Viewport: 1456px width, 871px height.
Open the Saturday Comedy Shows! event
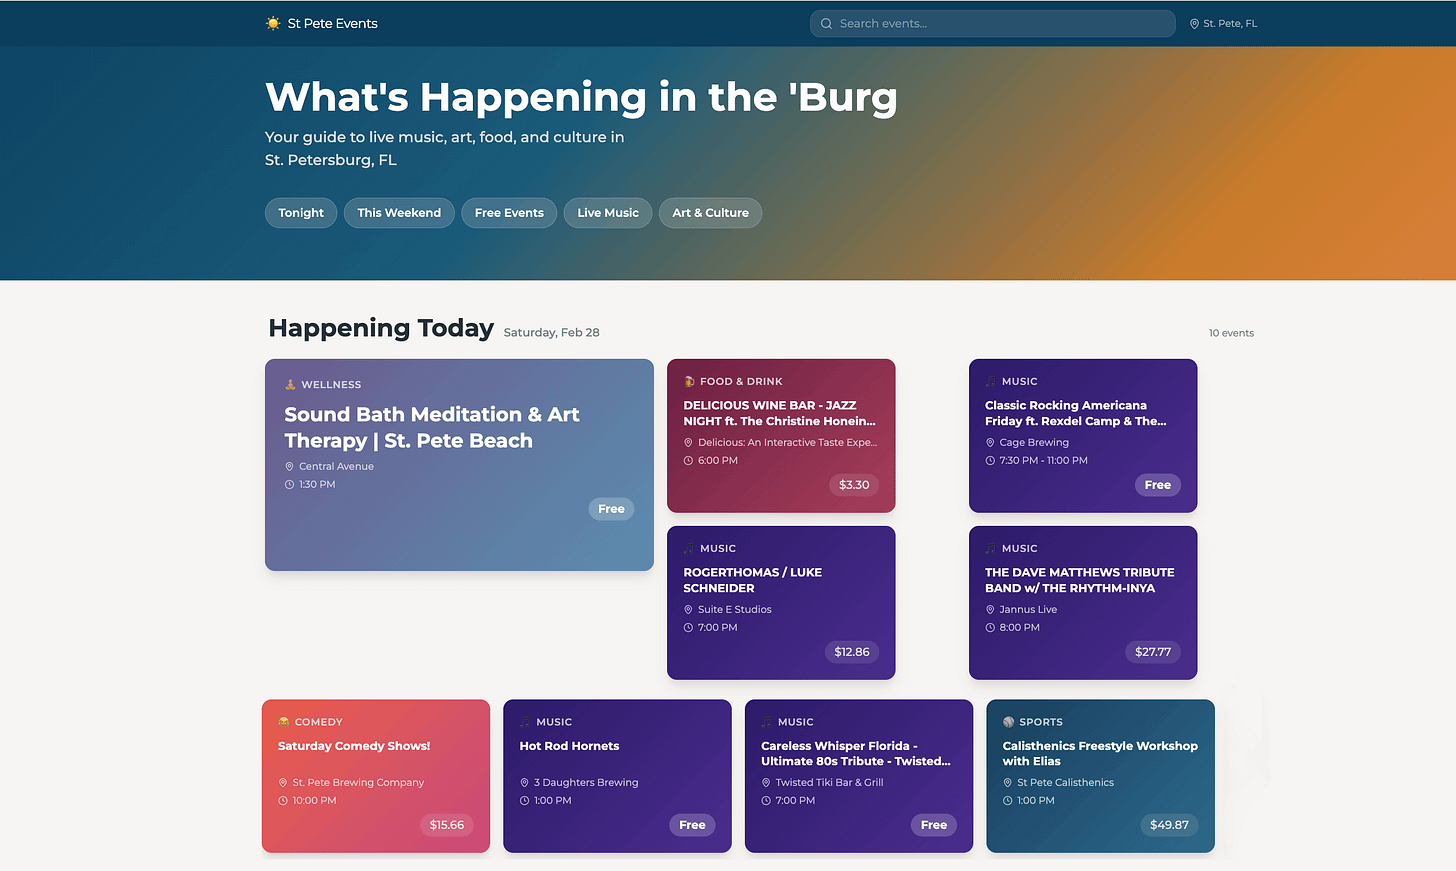376,776
